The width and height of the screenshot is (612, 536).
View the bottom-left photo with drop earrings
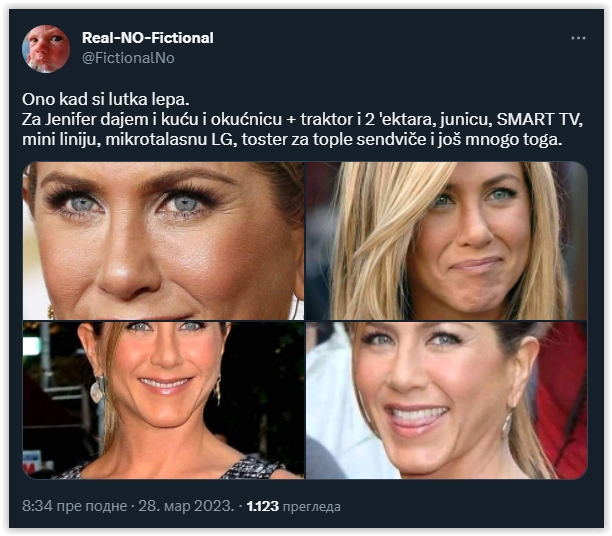[163, 400]
